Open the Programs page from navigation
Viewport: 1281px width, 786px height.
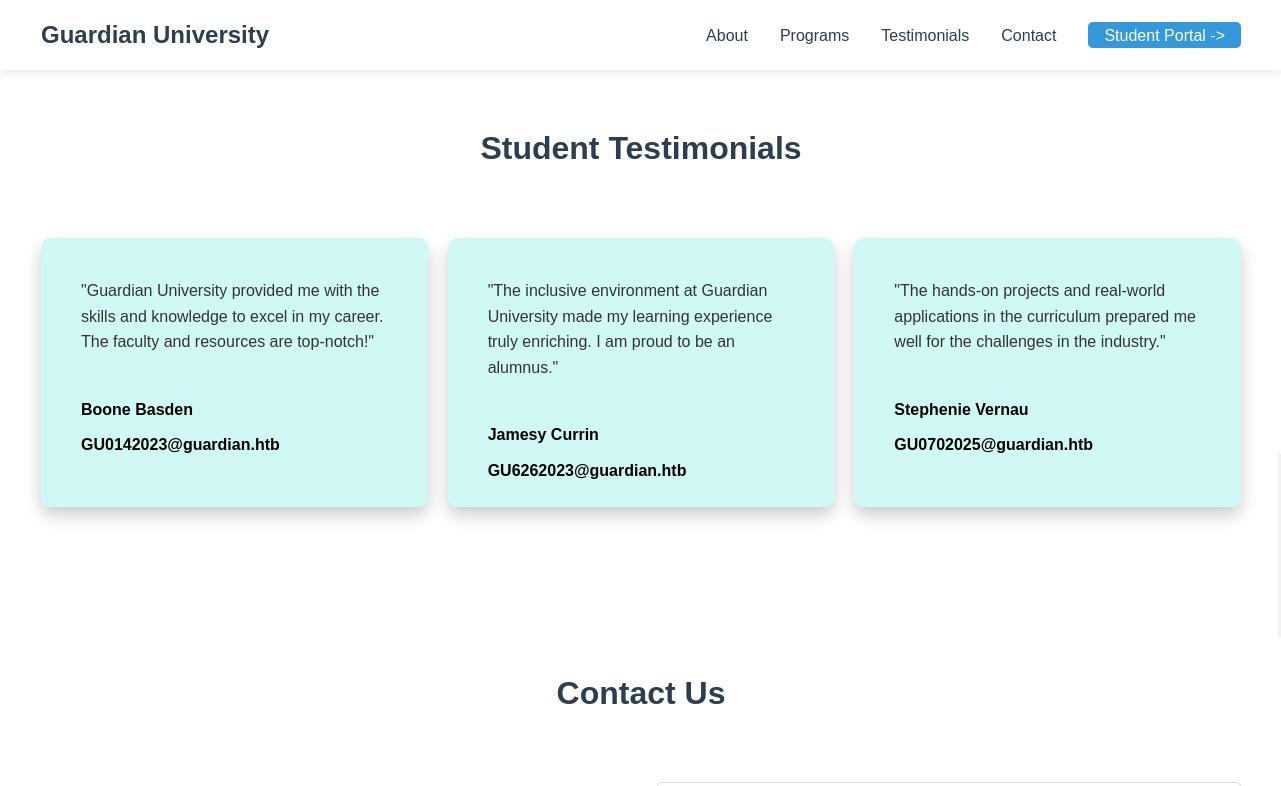[x=814, y=35]
